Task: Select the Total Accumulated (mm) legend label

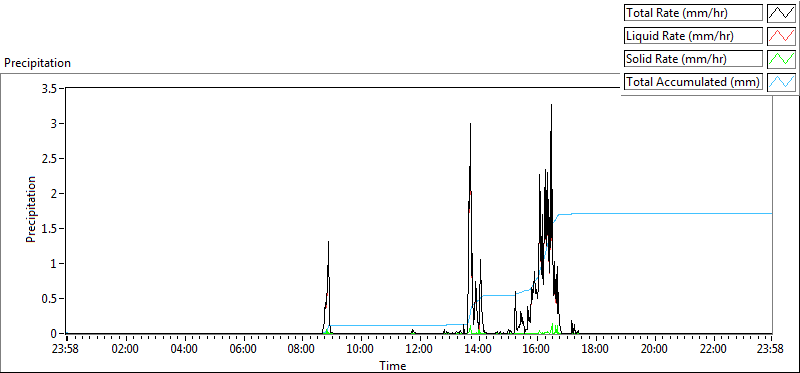Action: click(x=693, y=82)
